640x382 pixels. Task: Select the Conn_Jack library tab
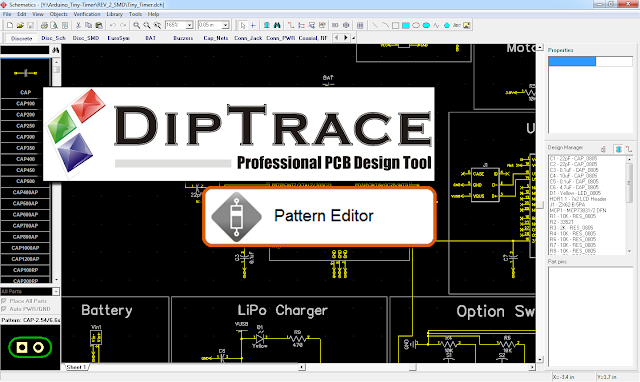pyautogui.click(x=248, y=38)
